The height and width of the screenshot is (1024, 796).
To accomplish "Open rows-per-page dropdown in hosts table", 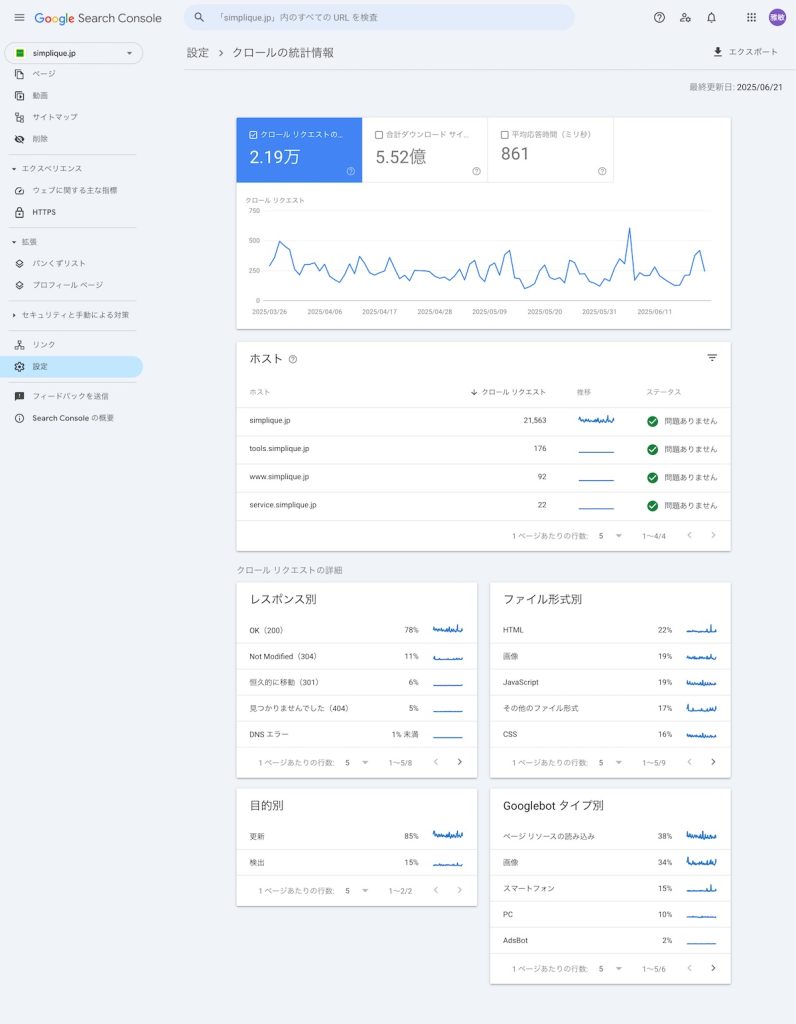I will [x=611, y=536].
